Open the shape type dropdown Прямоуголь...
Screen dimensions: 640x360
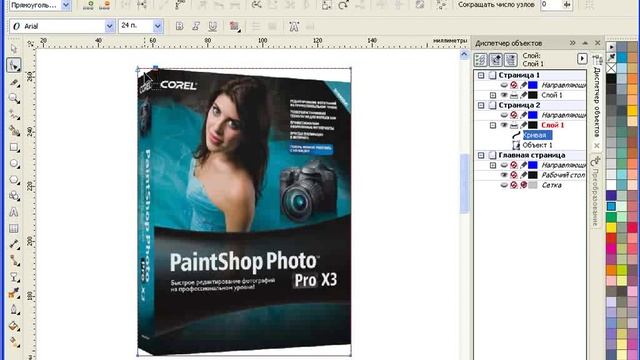[65, 5]
